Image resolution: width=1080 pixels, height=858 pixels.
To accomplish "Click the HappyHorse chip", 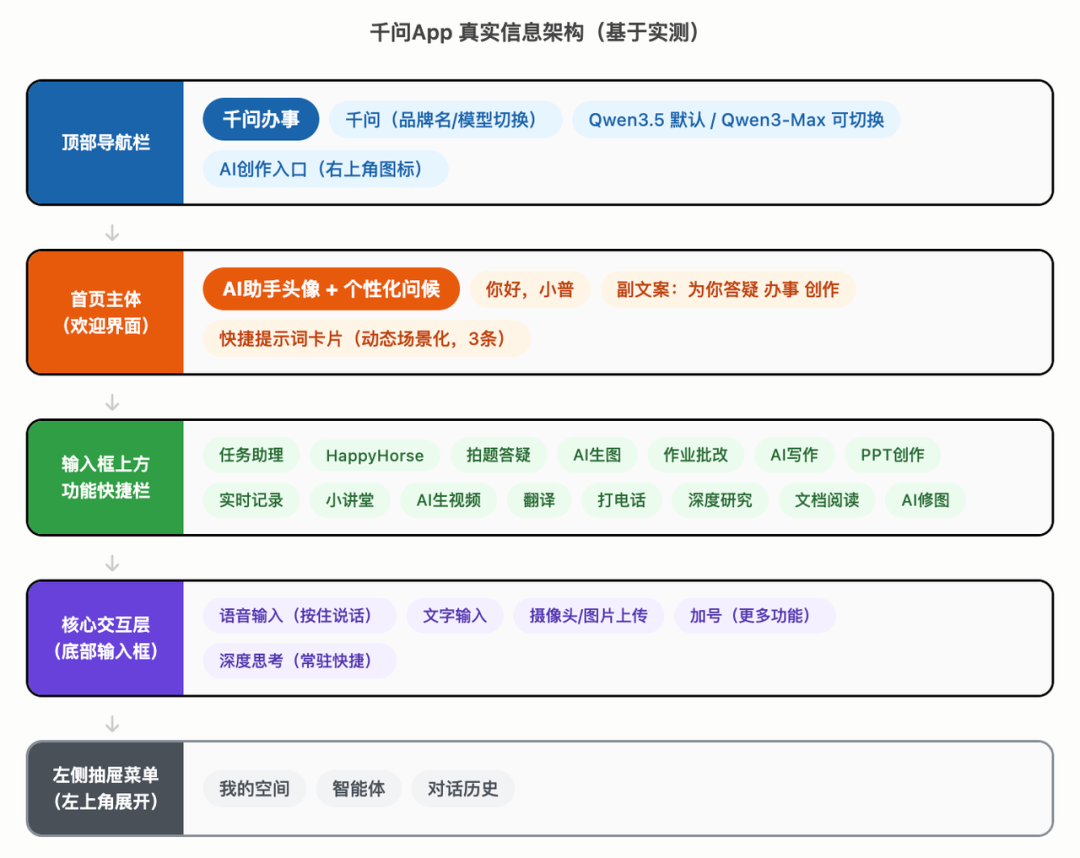I will [x=375, y=455].
